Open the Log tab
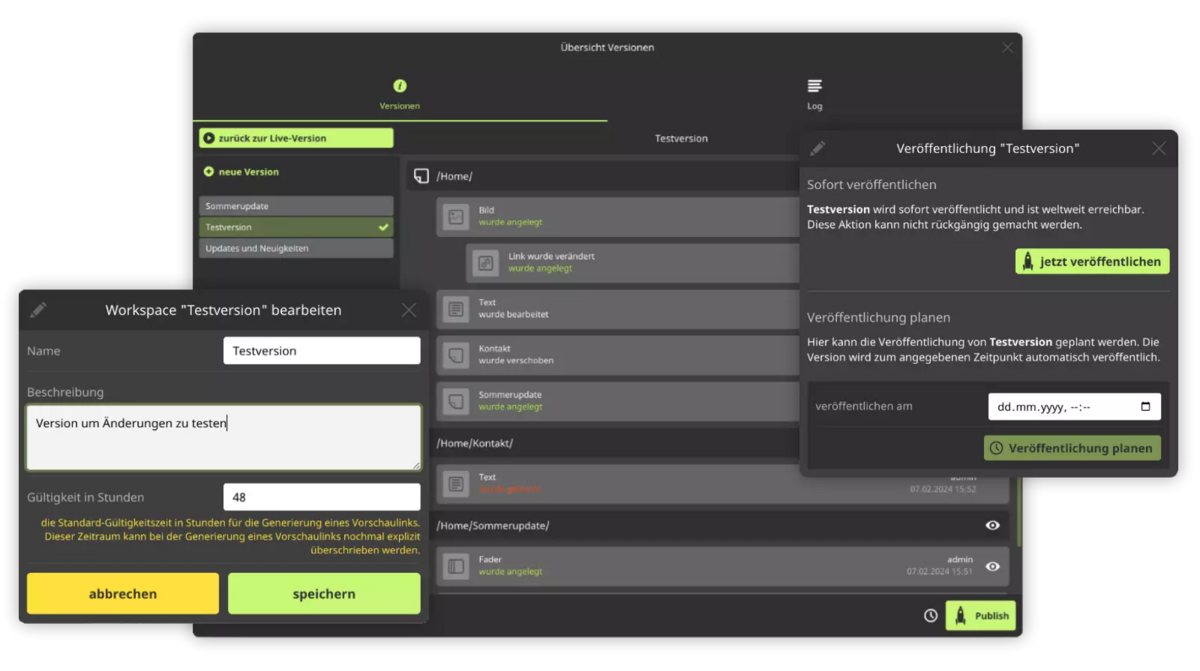This screenshot has height=671, width=1200. pos(815,95)
